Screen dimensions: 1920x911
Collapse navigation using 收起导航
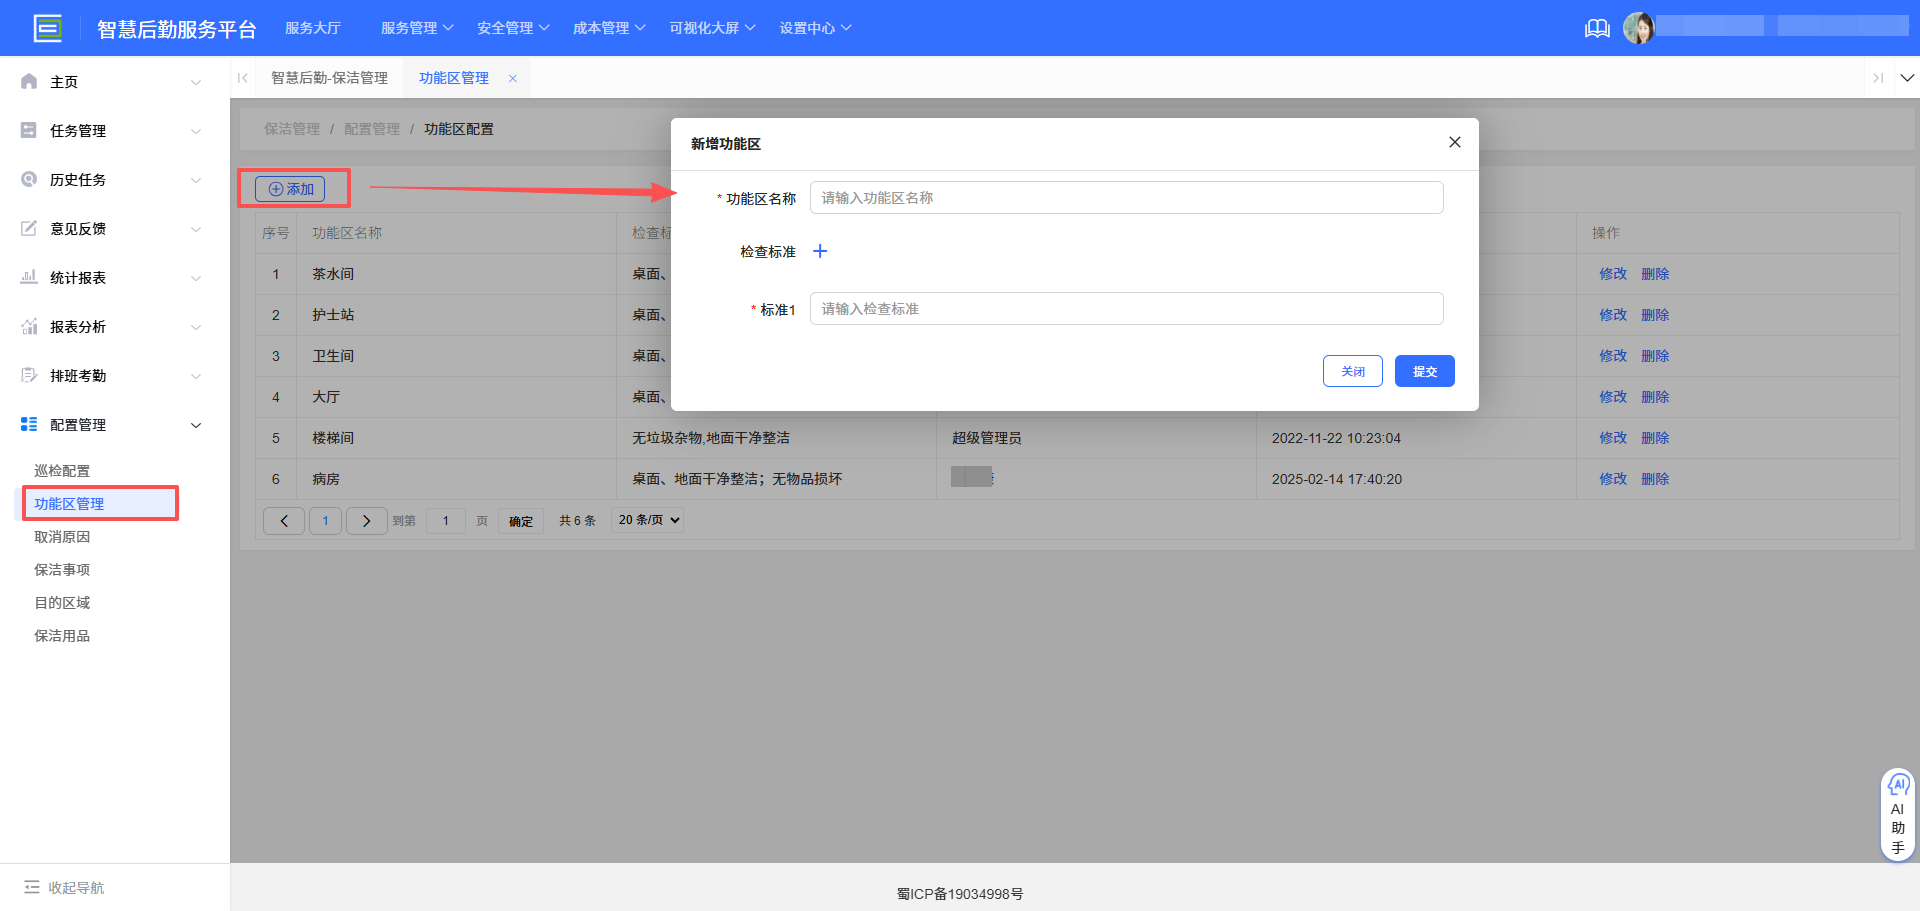pyautogui.click(x=63, y=887)
